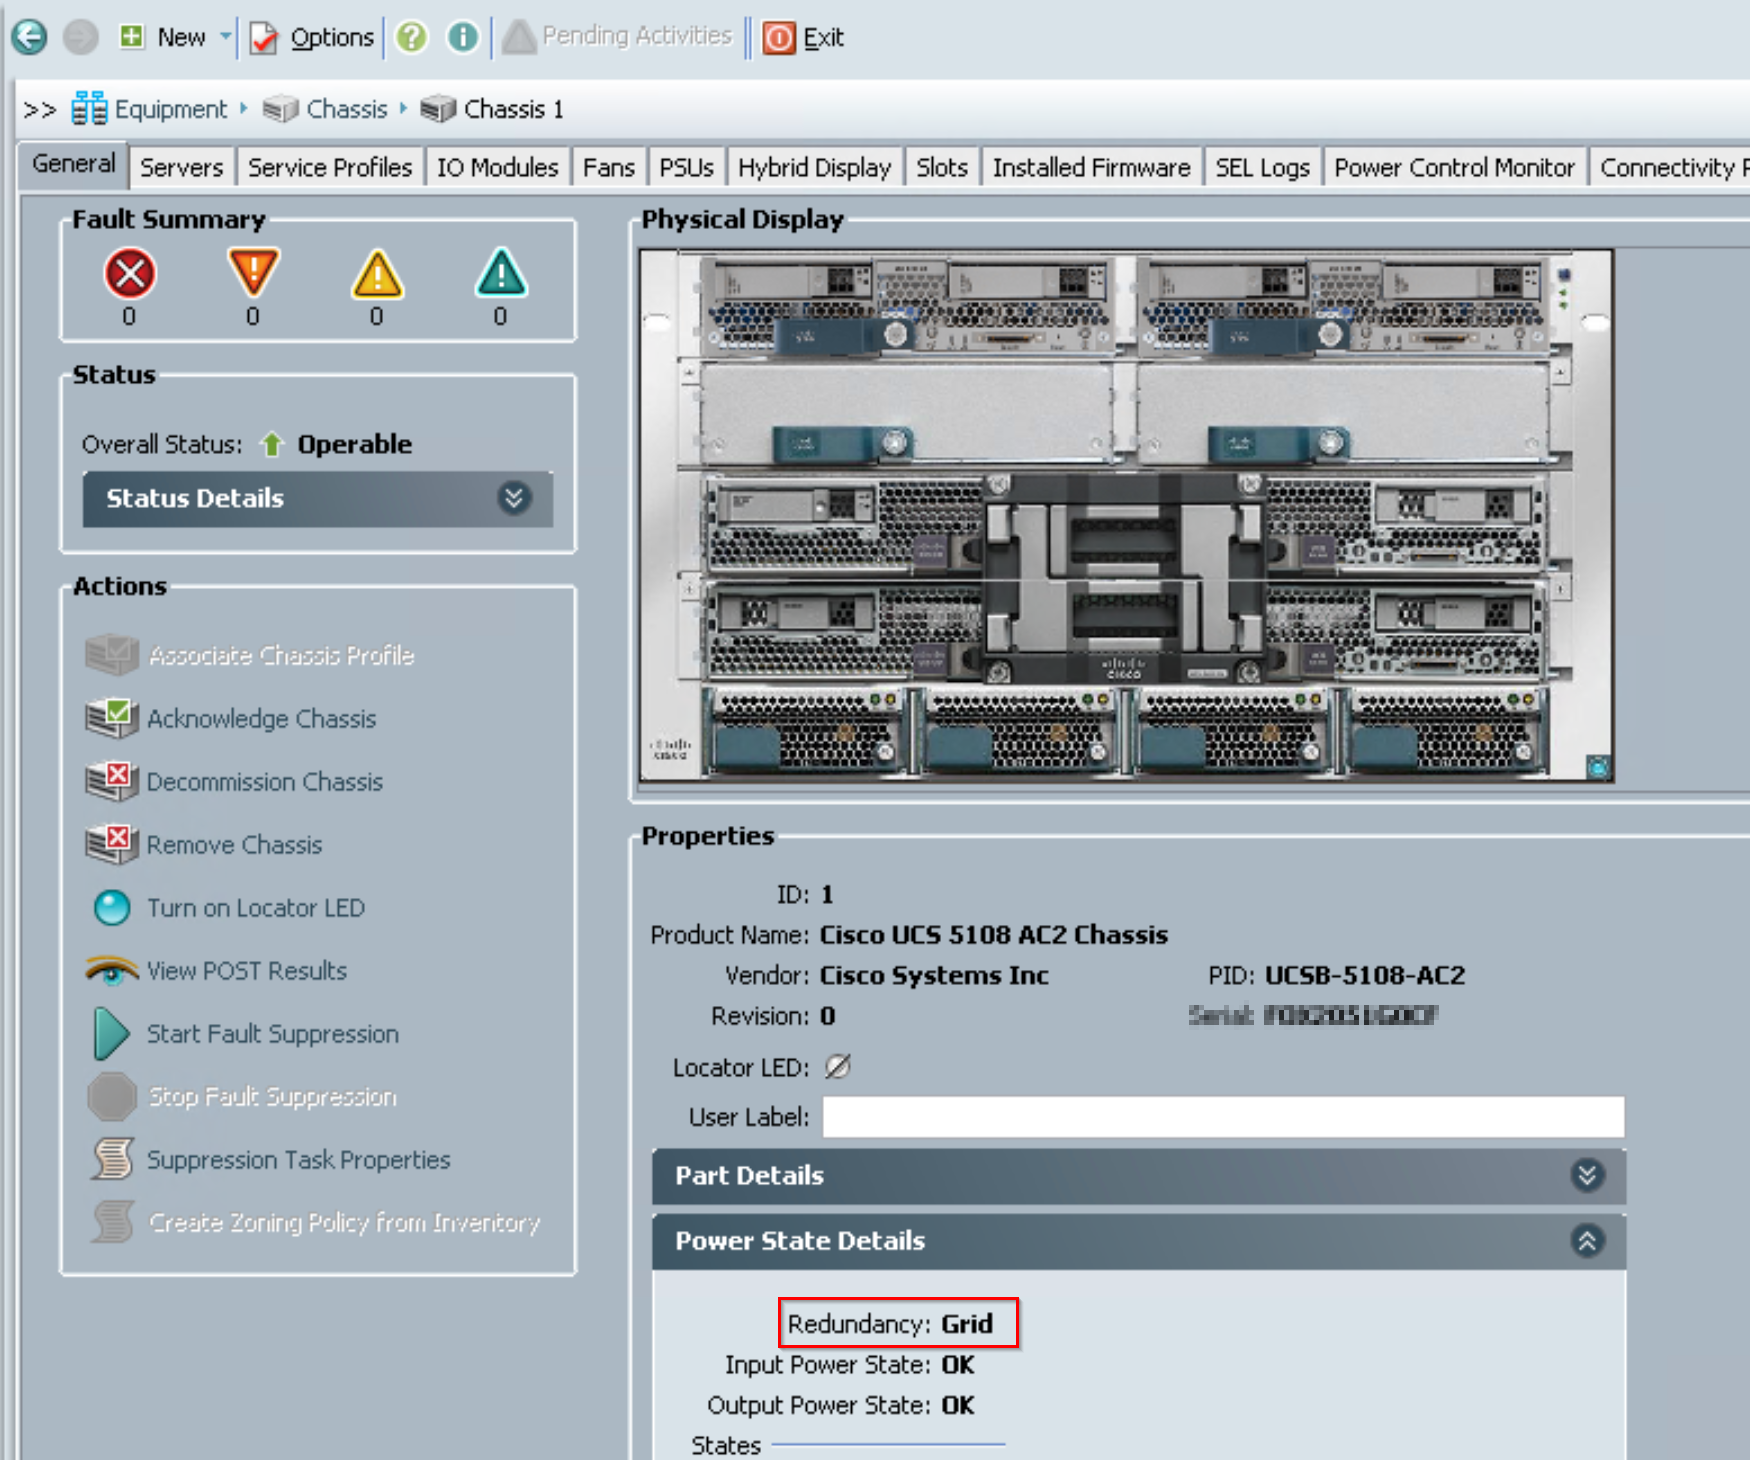The width and height of the screenshot is (1750, 1460).
Task: Click disabled Create Zoning Policy from Inventory
Action: pyautogui.click(x=344, y=1223)
